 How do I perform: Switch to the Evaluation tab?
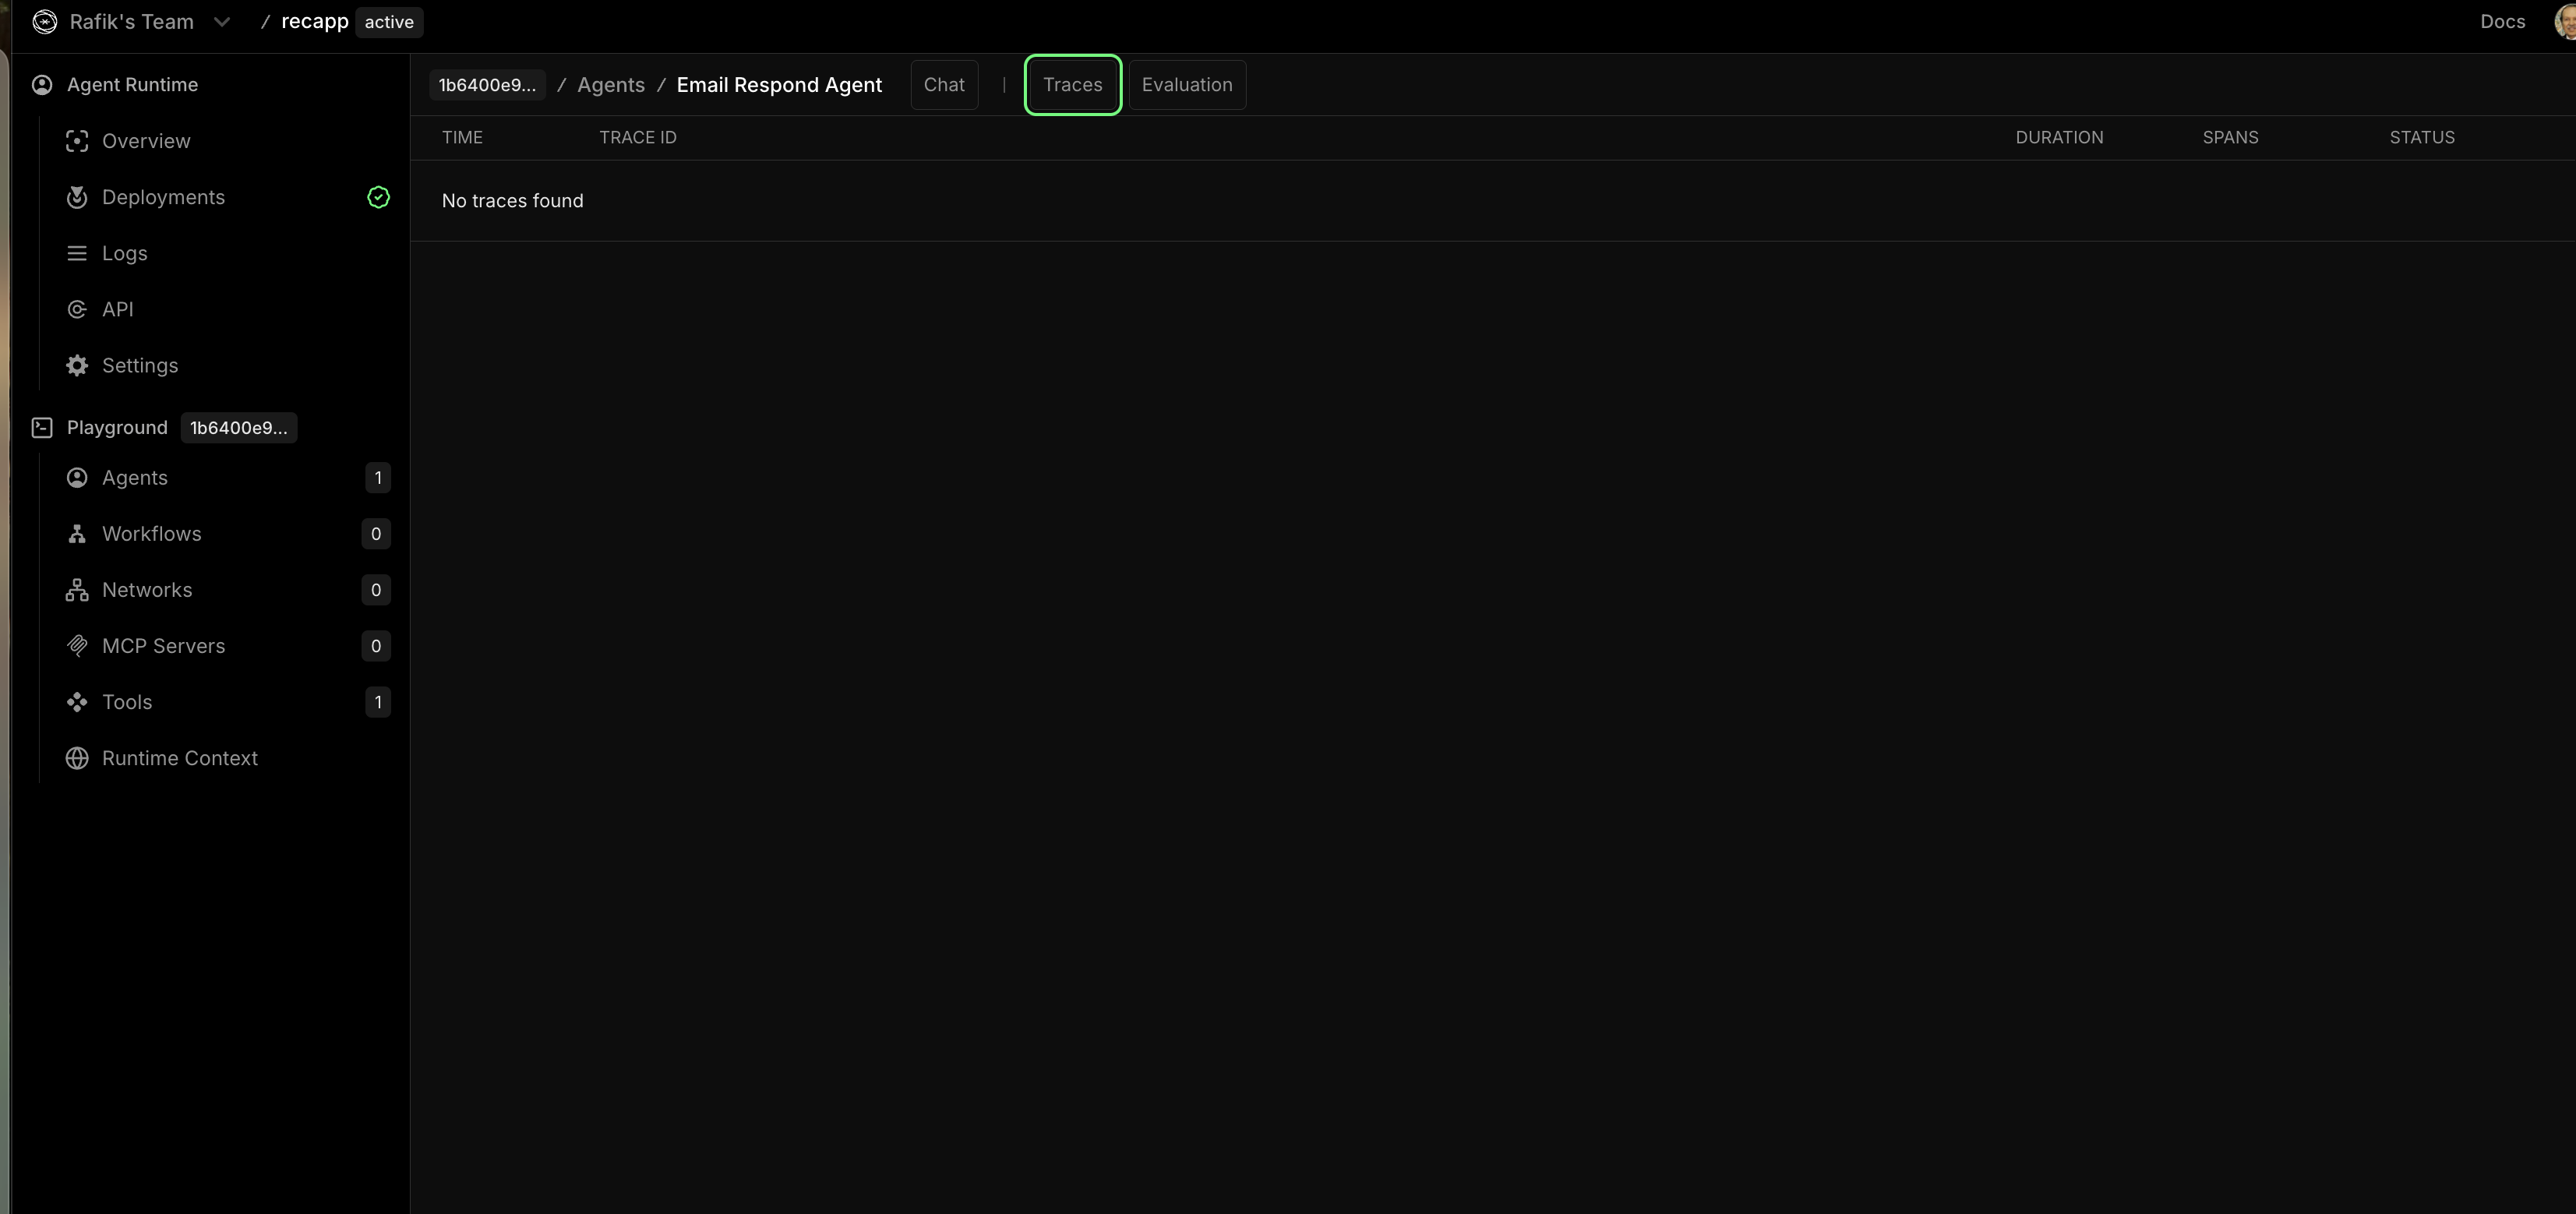(x=1187, y=85)
